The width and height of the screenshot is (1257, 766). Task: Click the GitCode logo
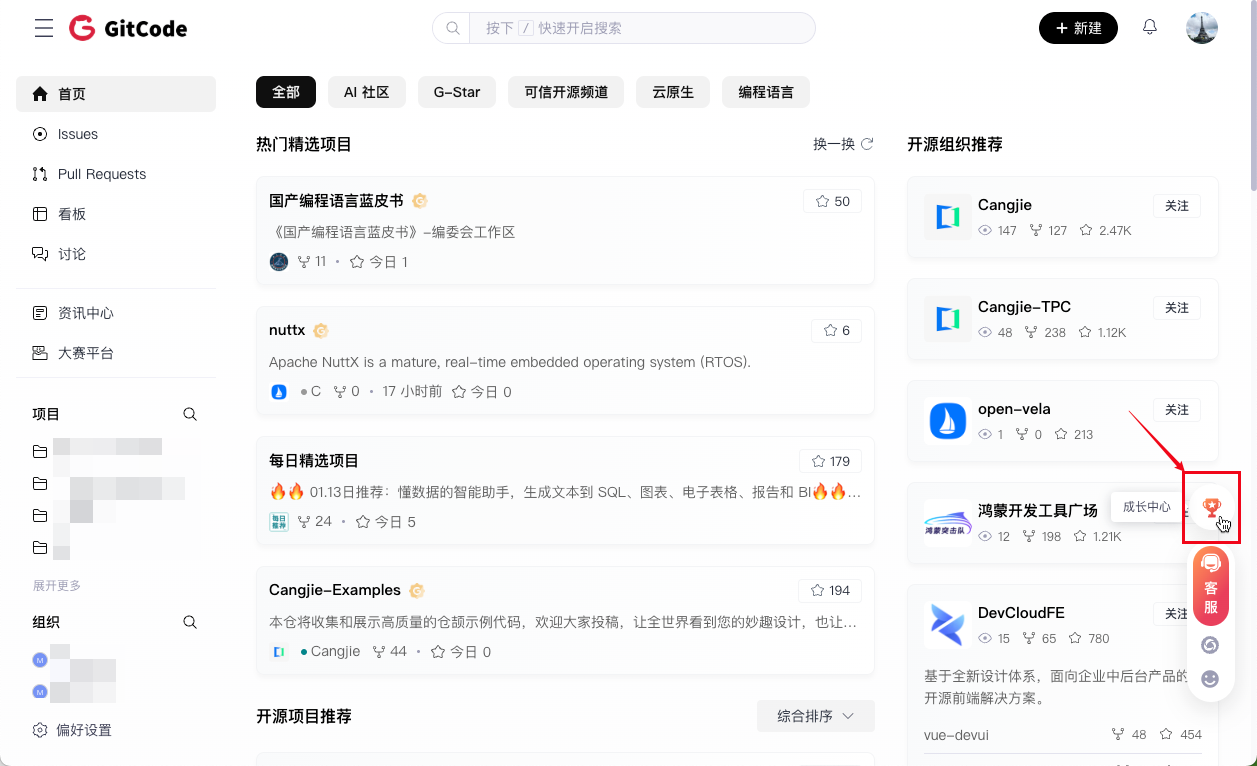pos(128,28)
